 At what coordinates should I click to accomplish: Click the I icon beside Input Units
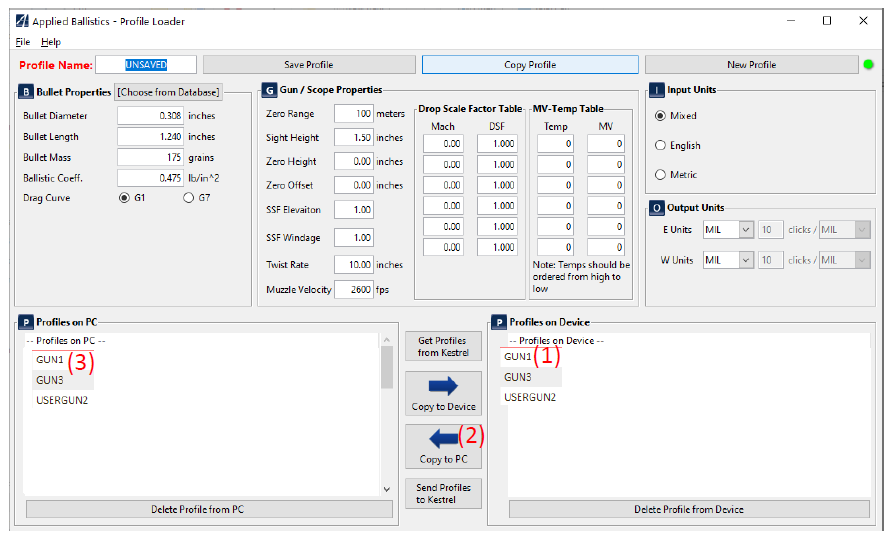[x=656, y=90]
